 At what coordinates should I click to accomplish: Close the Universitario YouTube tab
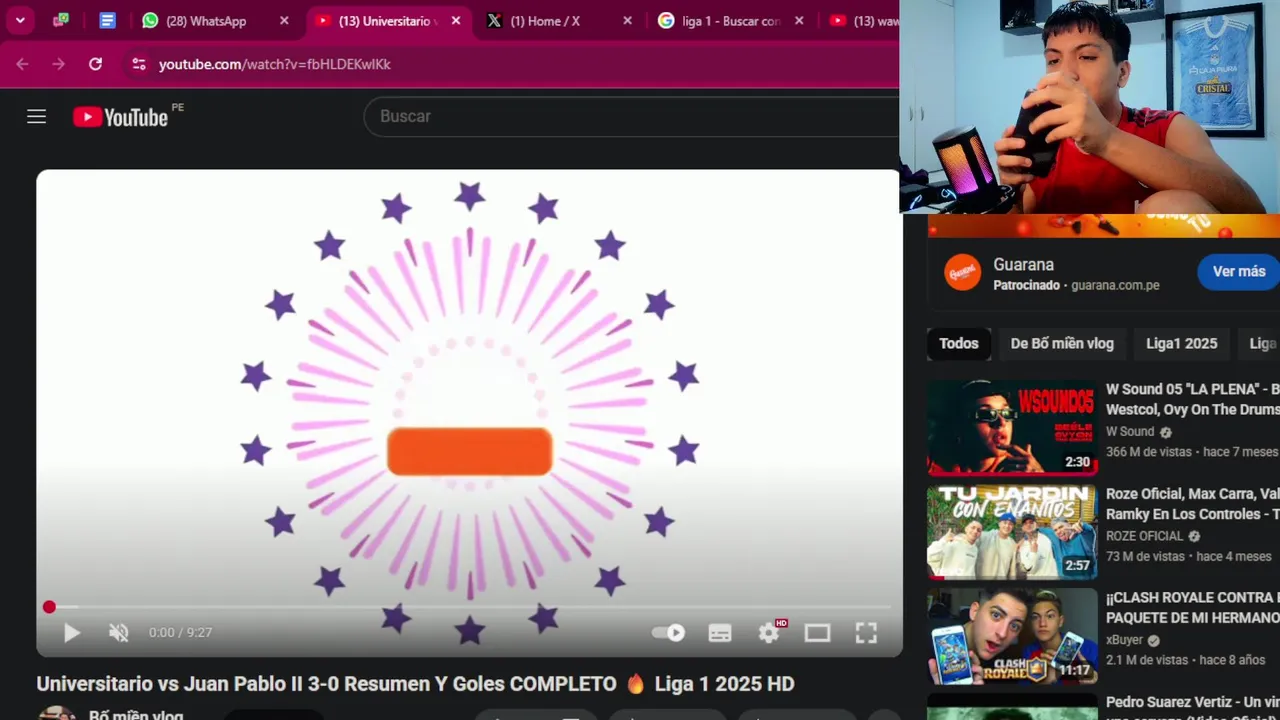coord(456,20)
